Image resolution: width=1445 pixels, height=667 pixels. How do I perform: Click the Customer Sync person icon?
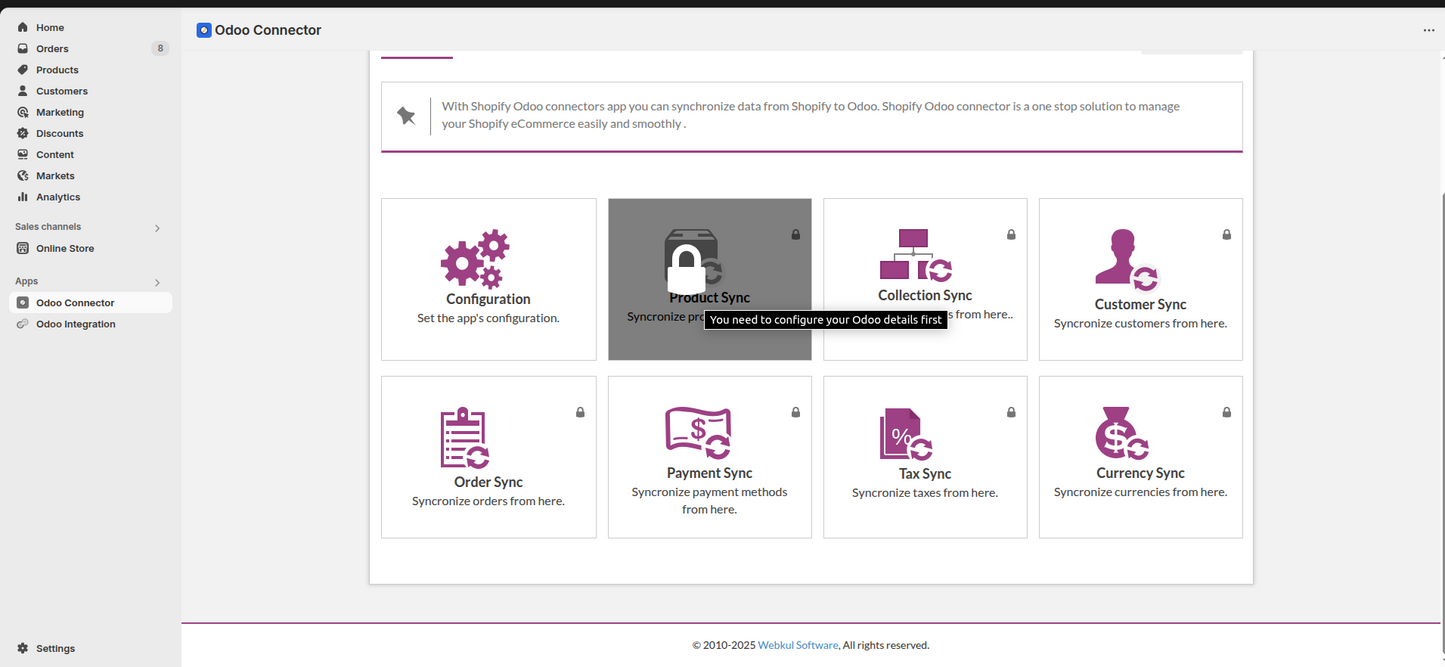[x=1127, y=260]
